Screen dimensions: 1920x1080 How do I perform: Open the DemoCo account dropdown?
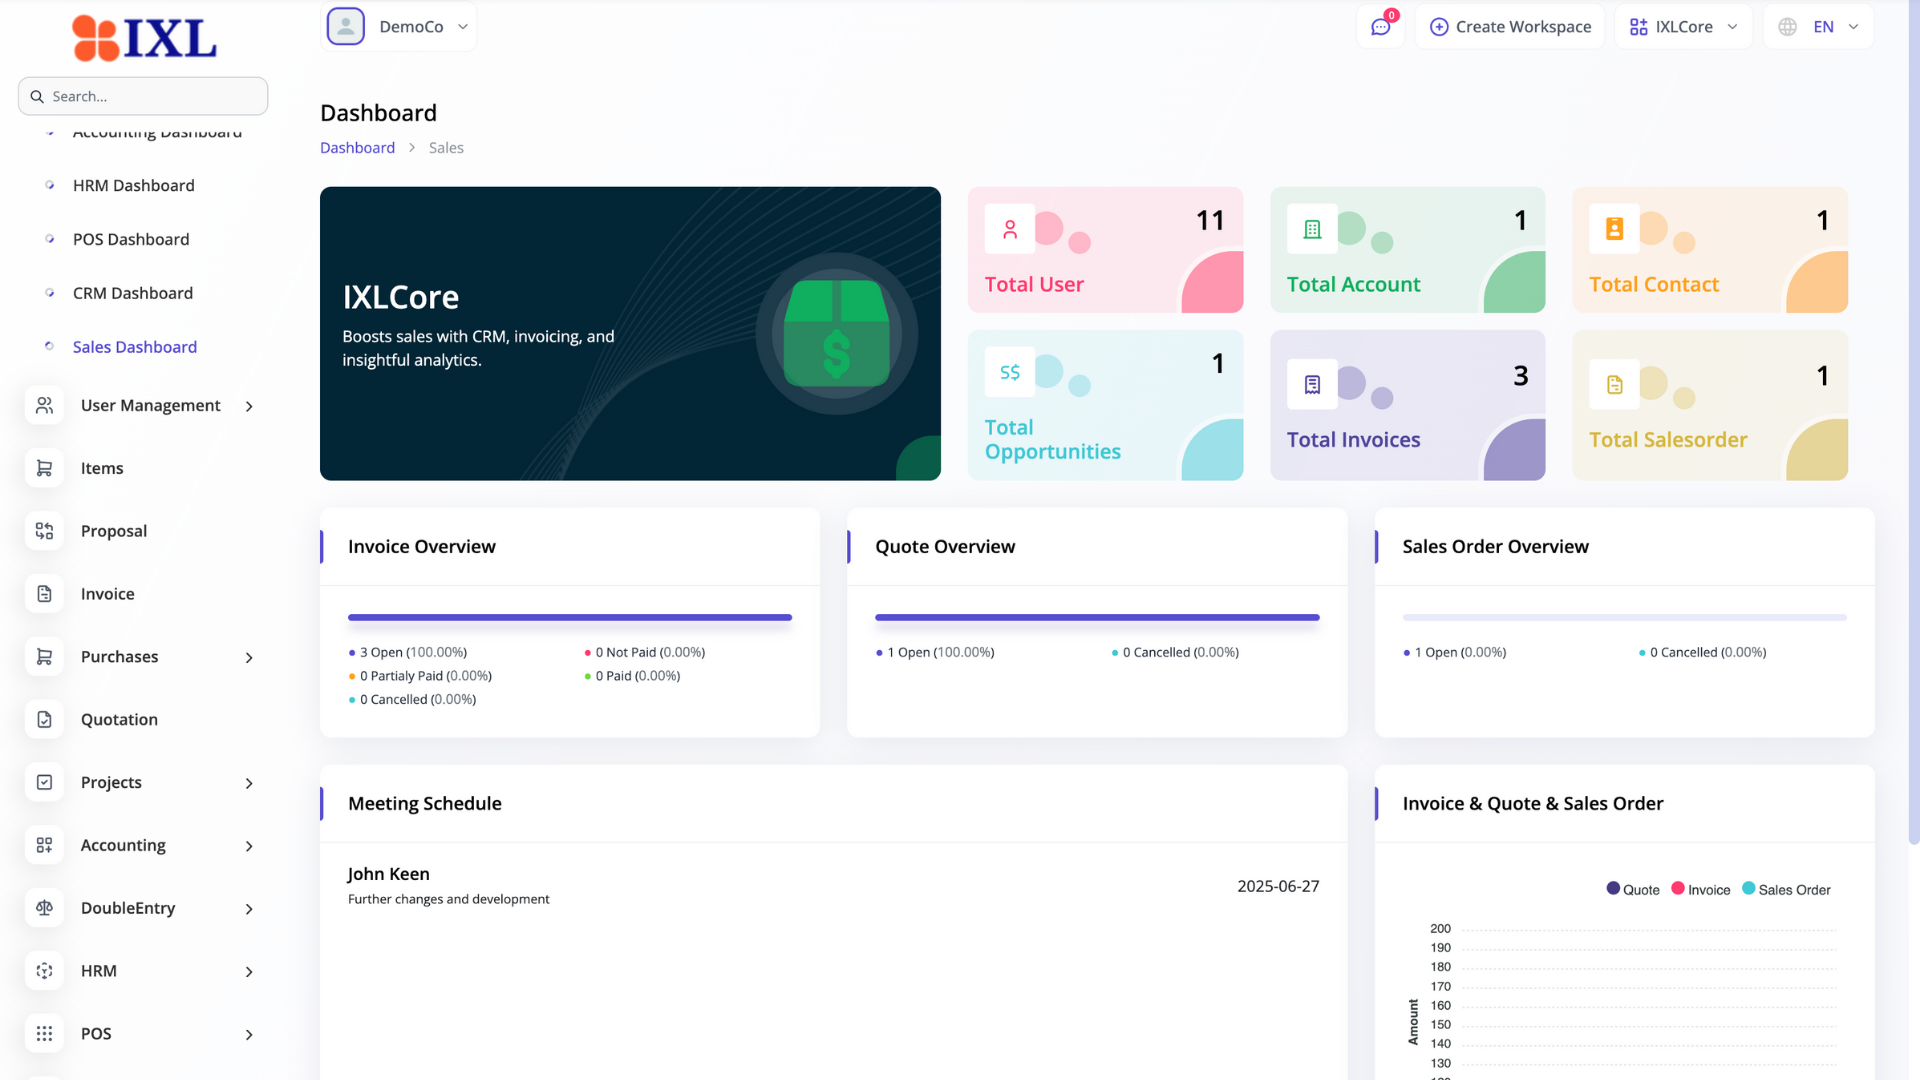point(398,27)
